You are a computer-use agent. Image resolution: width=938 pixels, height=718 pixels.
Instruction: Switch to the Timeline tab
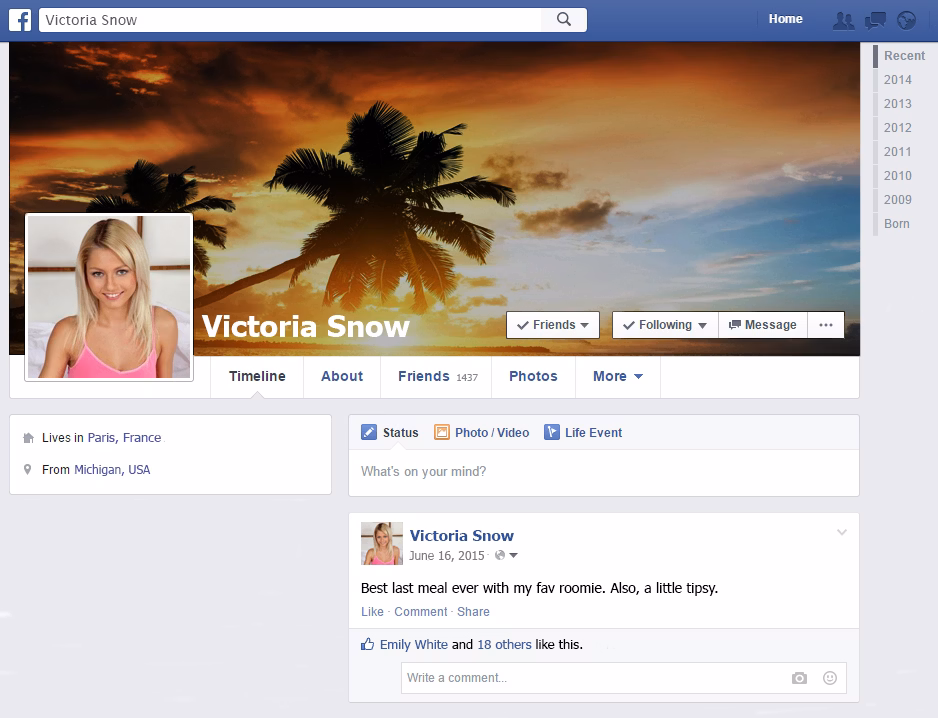coord(257,376)
